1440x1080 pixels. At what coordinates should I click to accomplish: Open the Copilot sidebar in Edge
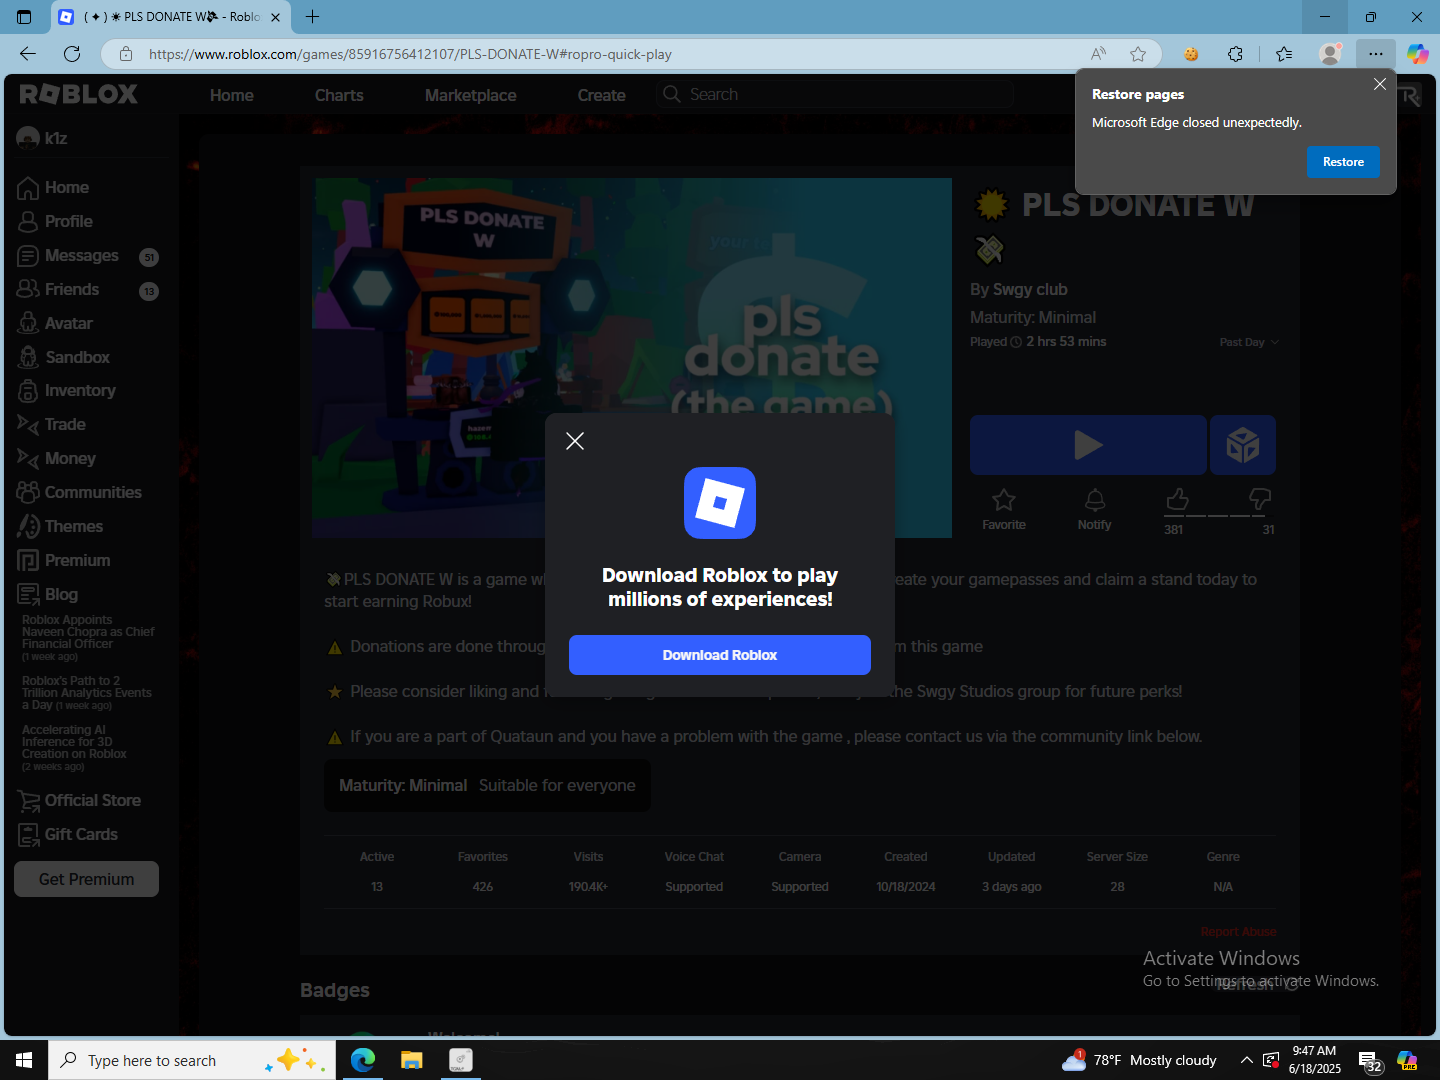coord(1418,54)
